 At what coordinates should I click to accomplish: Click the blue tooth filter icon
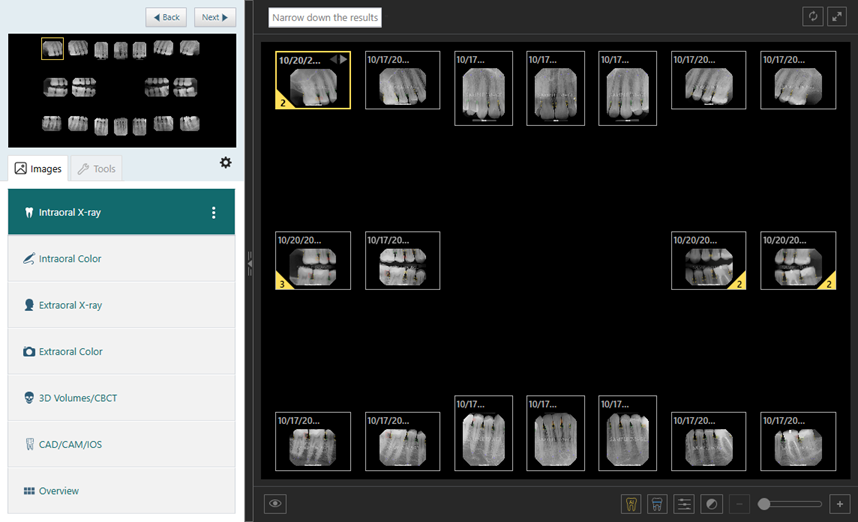coord(657,504)
